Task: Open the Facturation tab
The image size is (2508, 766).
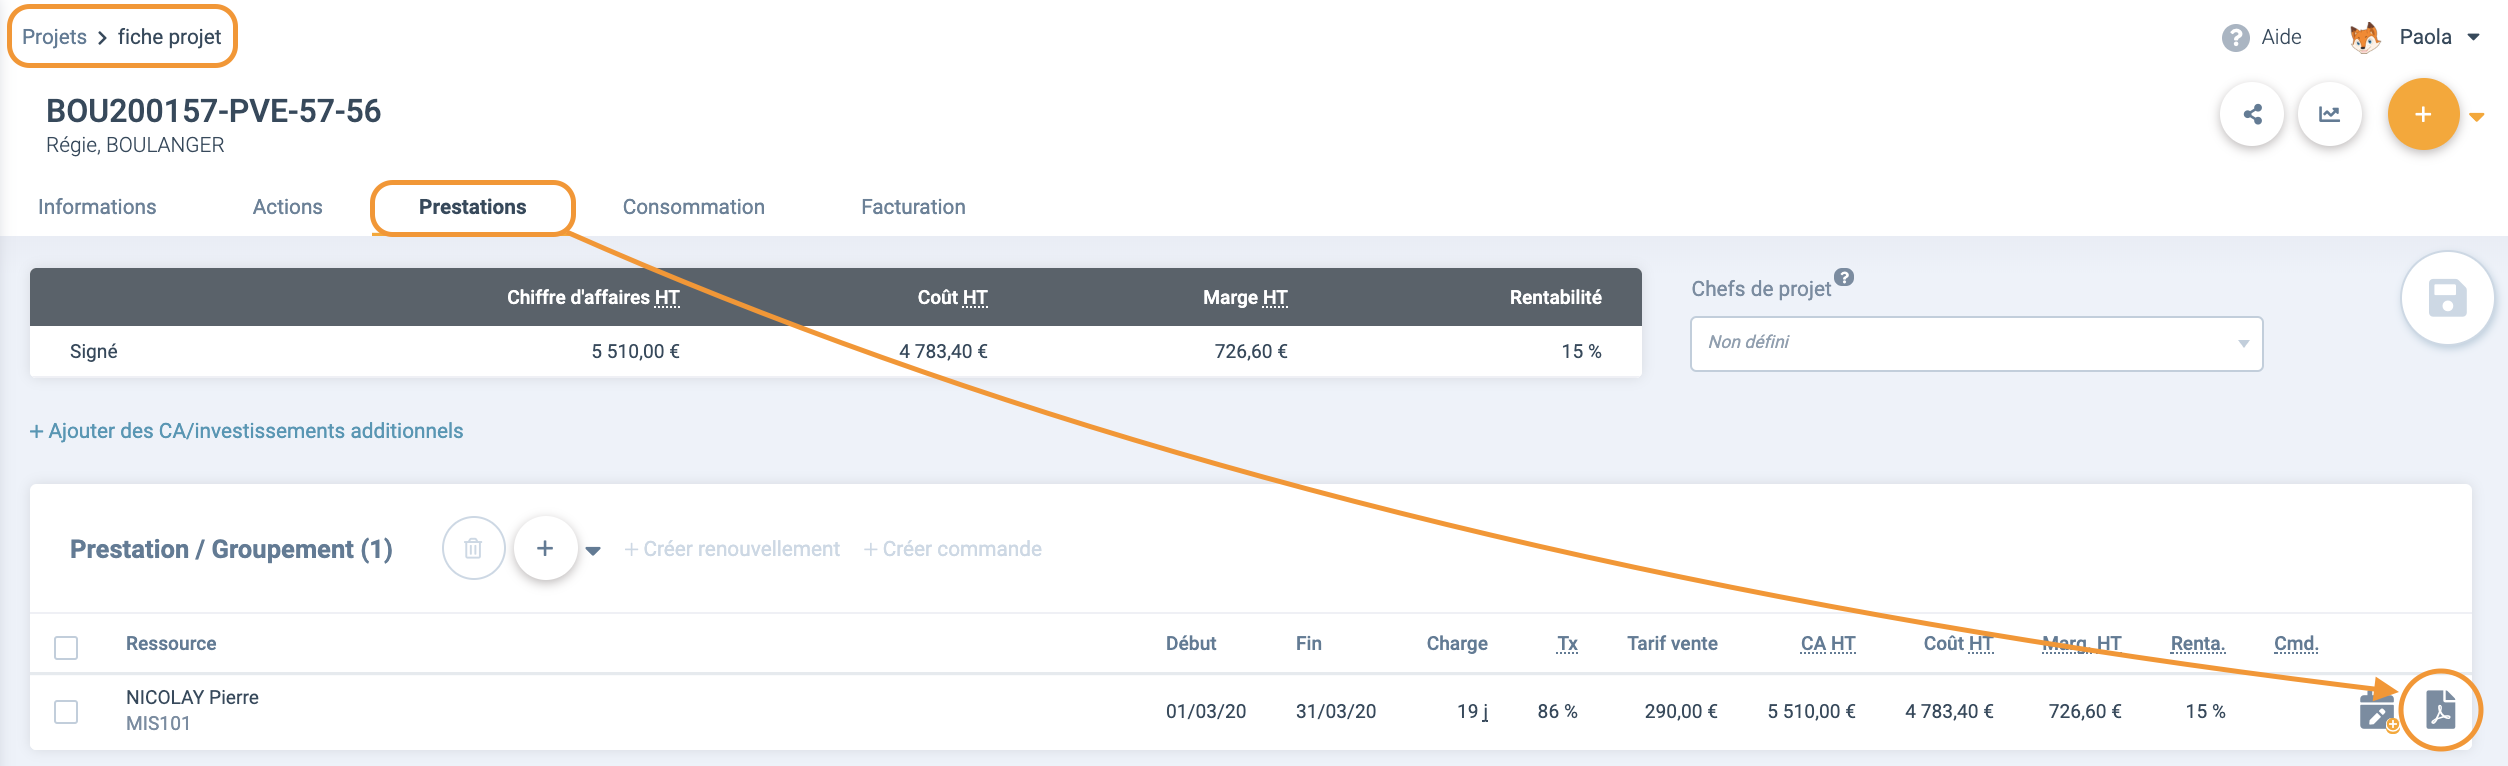Action: [x=913, y=207]
